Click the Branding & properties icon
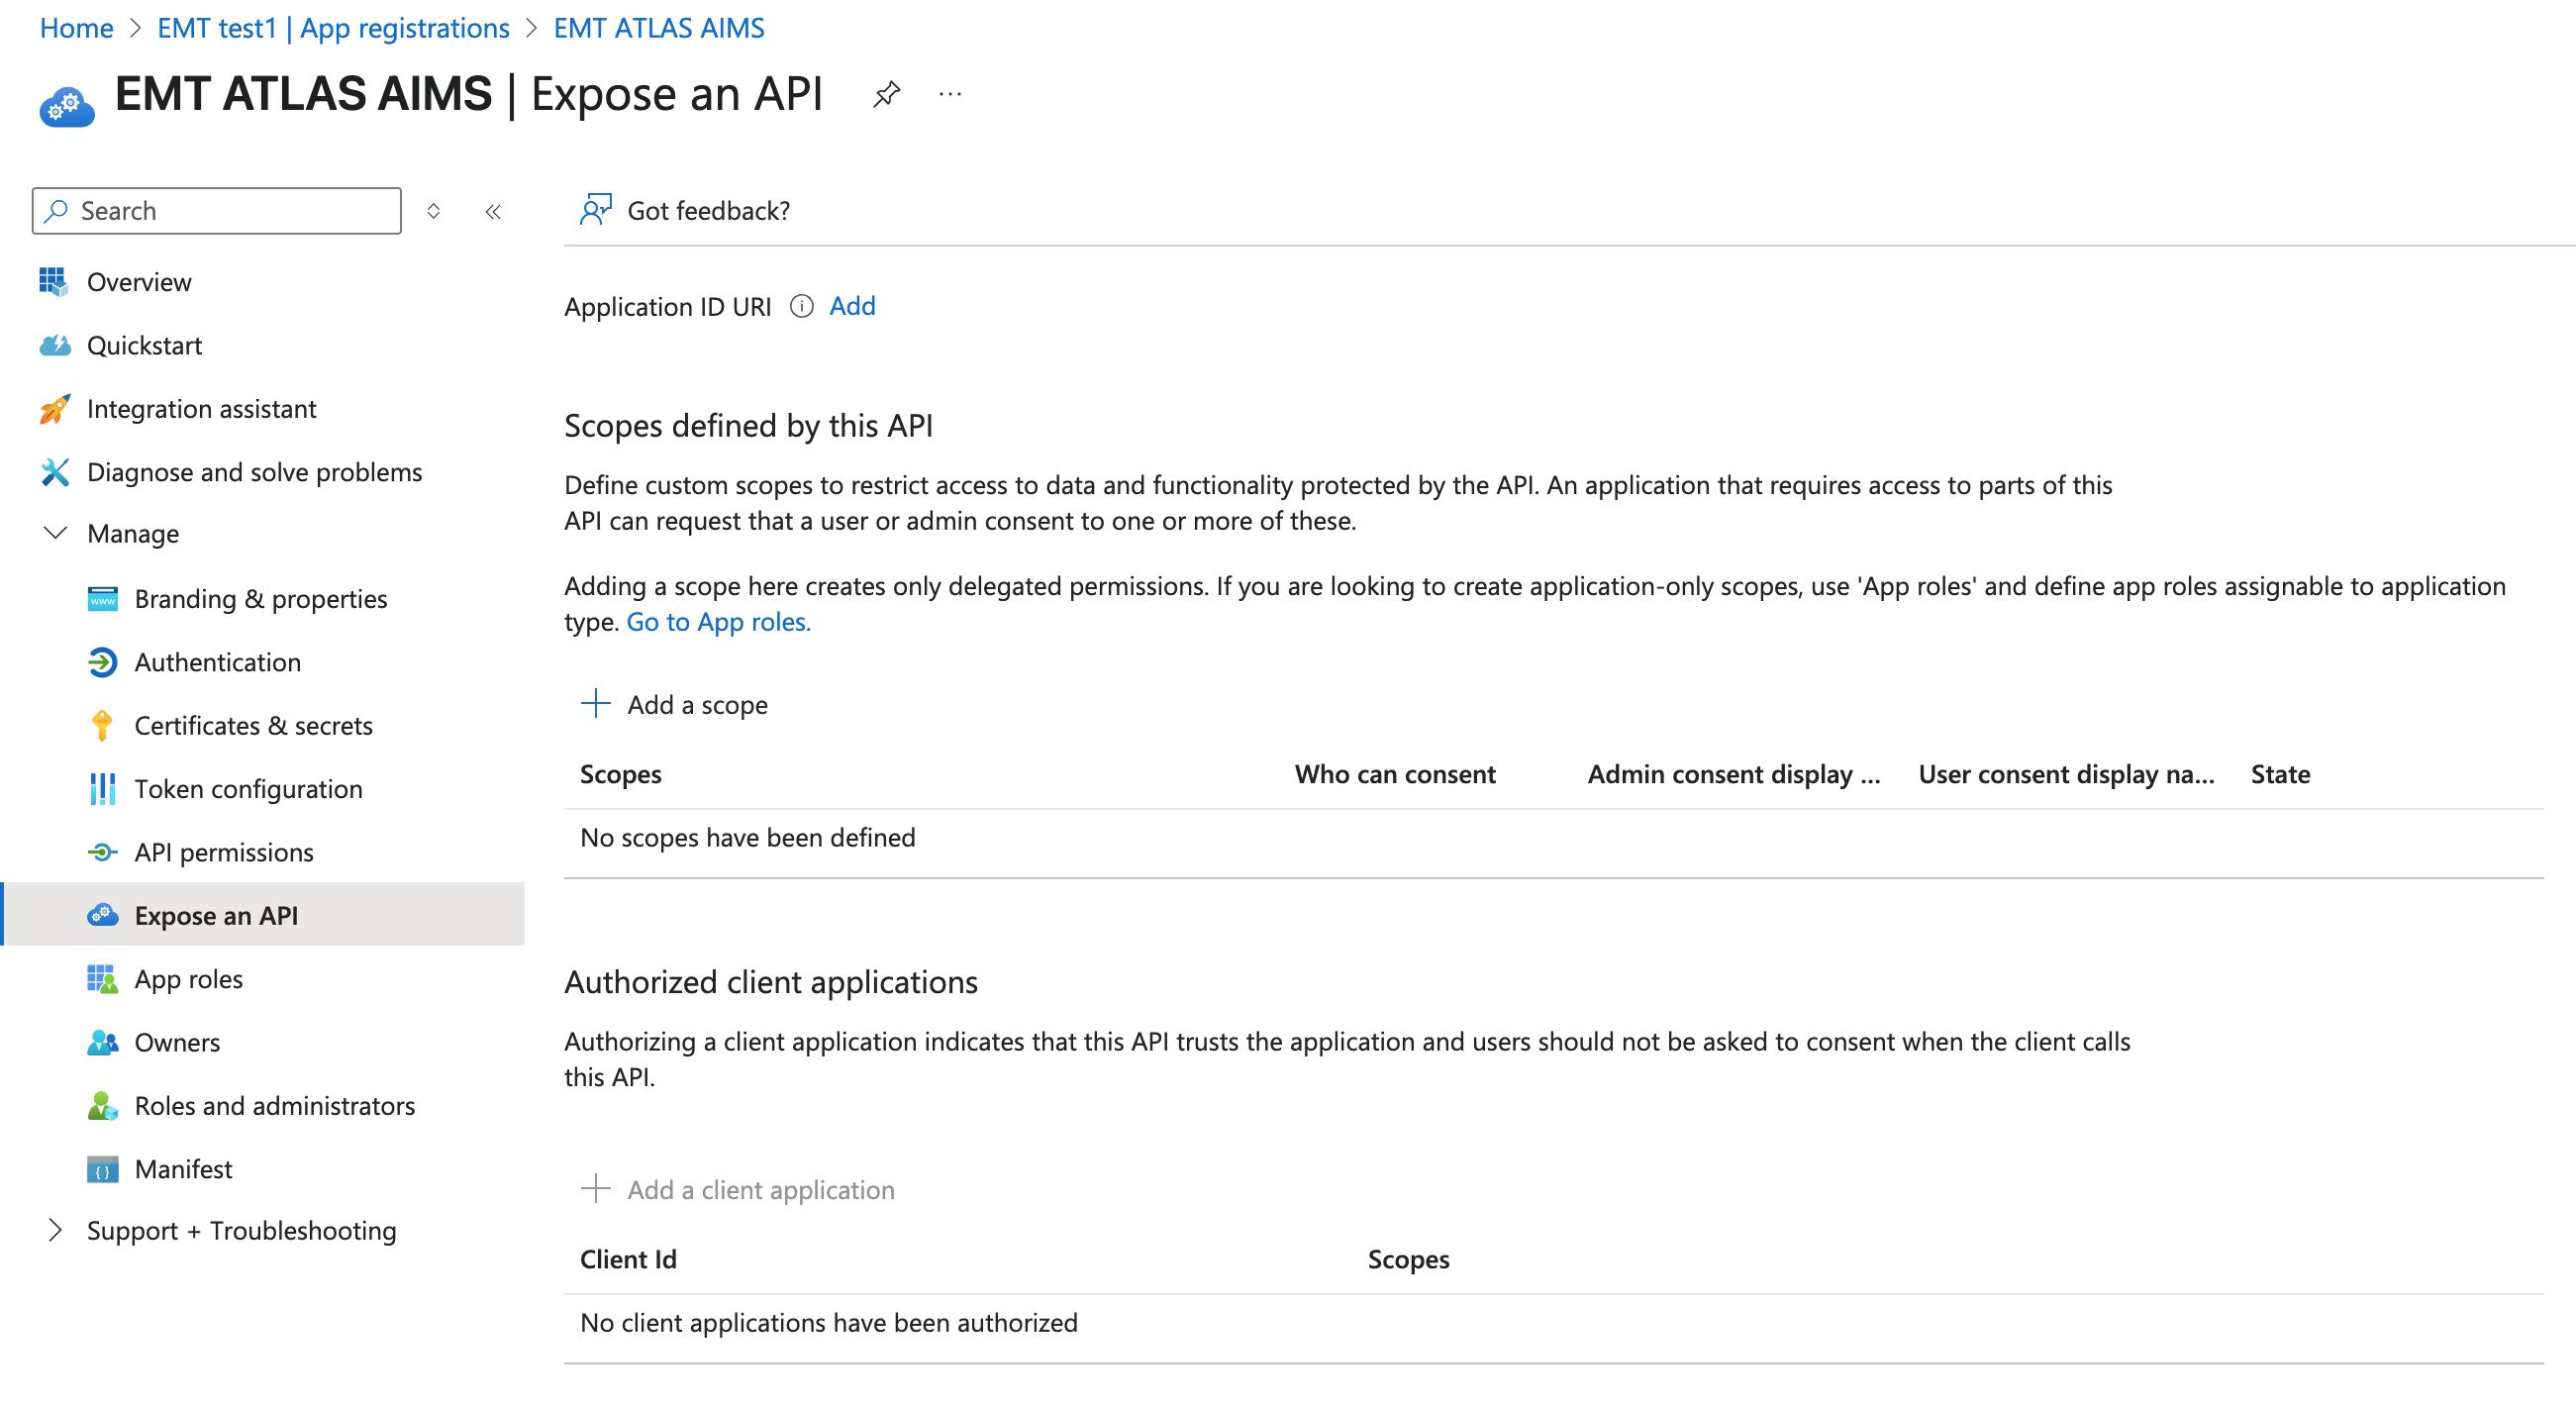The height and width of the screenshot is (1406, 2576). (102, 599)
